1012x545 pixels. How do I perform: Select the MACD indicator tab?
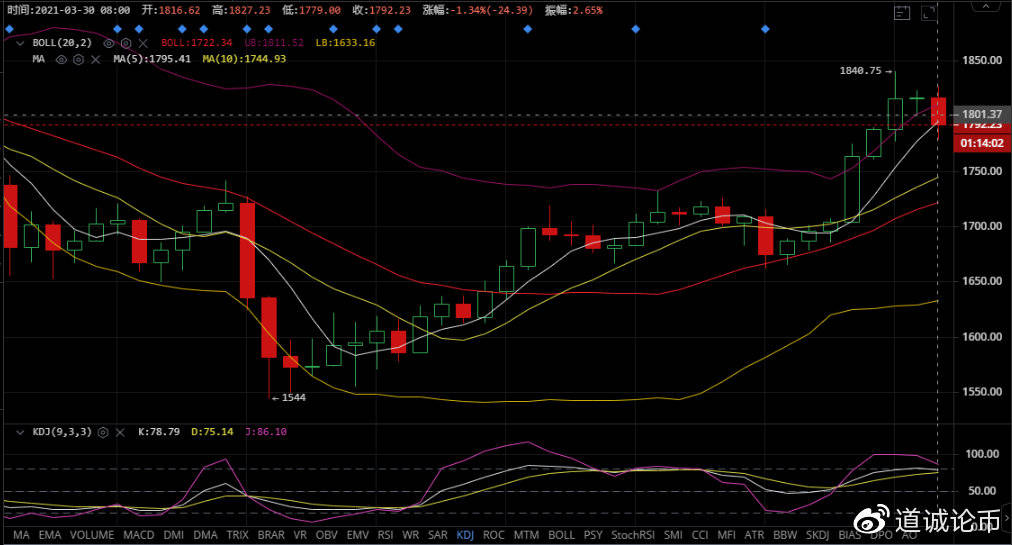click(138, 535)
